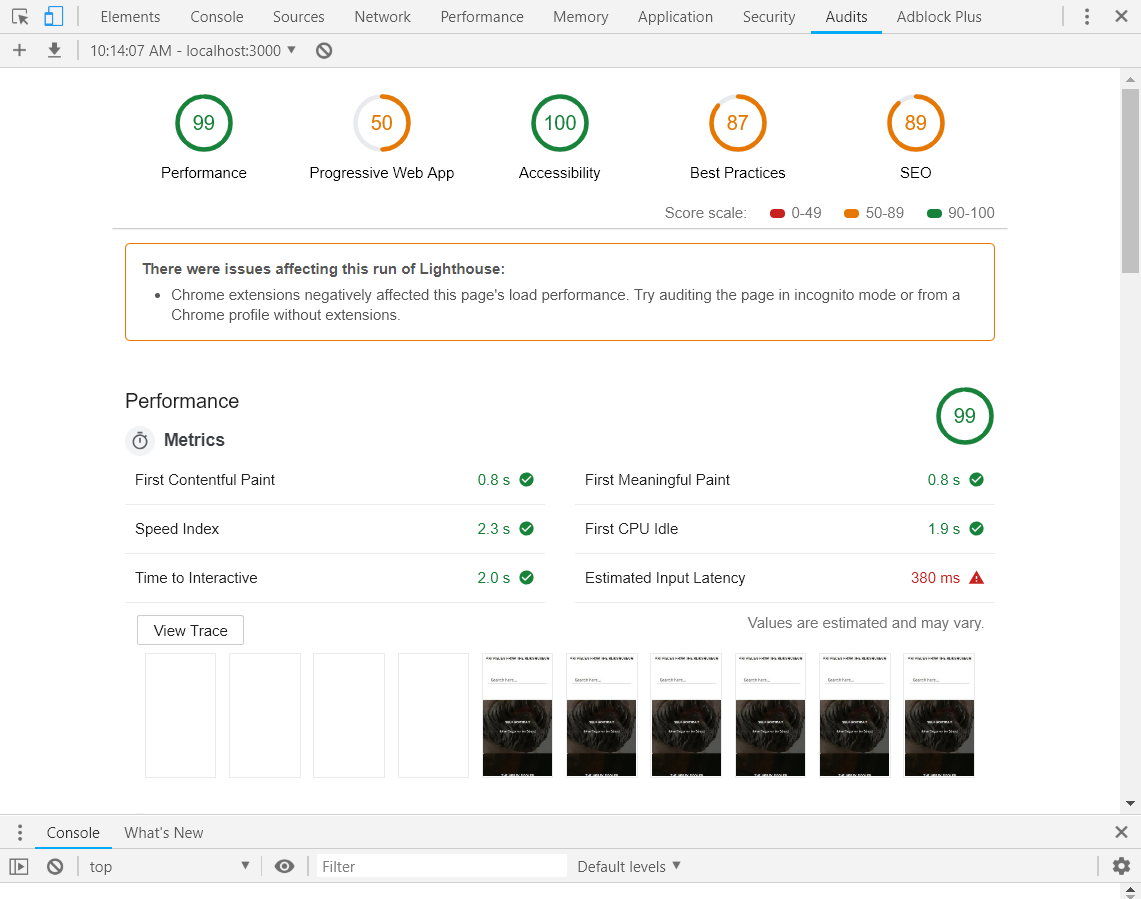Click green check icon for First Meaningful Paint
1141x899 pixels.
click(977, 480)
